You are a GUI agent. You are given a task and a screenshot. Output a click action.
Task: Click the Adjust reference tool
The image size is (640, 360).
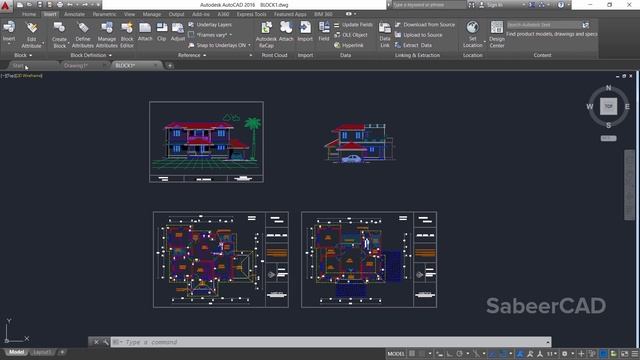click(178, 32)
